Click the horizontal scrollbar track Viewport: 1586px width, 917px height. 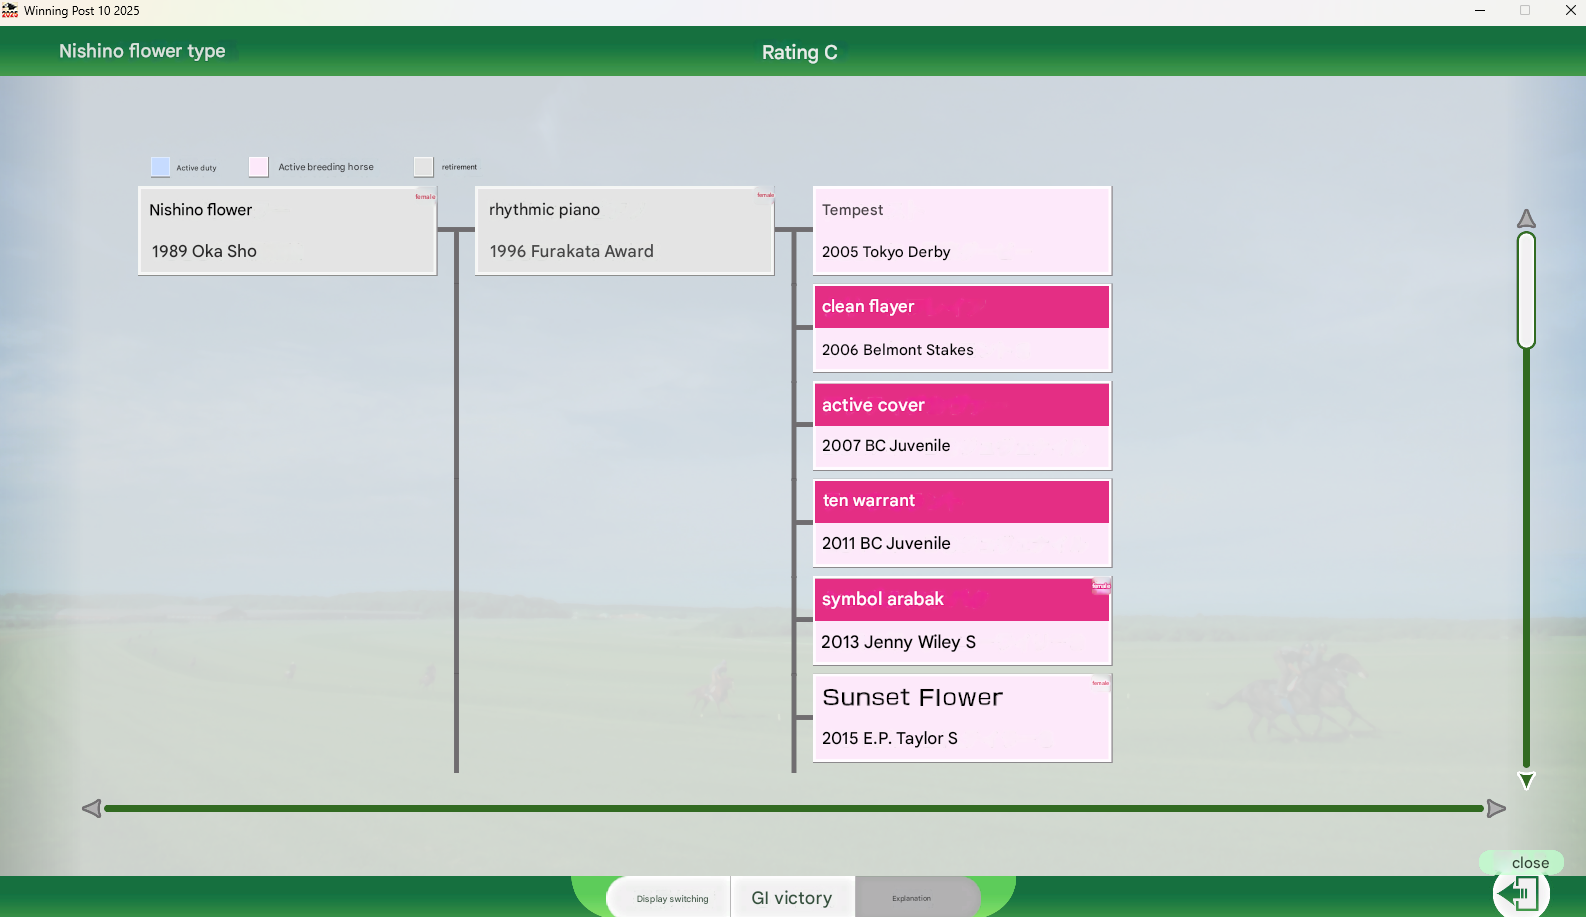(x=794, y=808)
